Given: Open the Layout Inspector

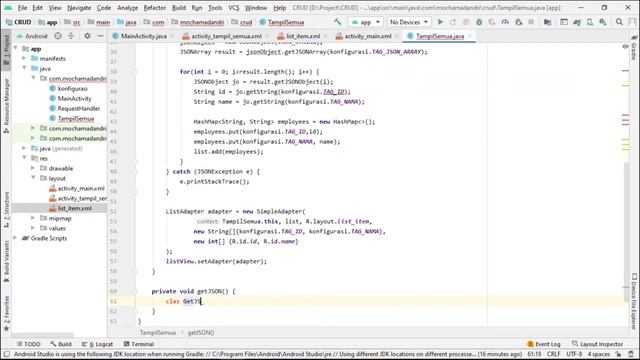Looking at the screenshot, I should [x=597, y=344].
